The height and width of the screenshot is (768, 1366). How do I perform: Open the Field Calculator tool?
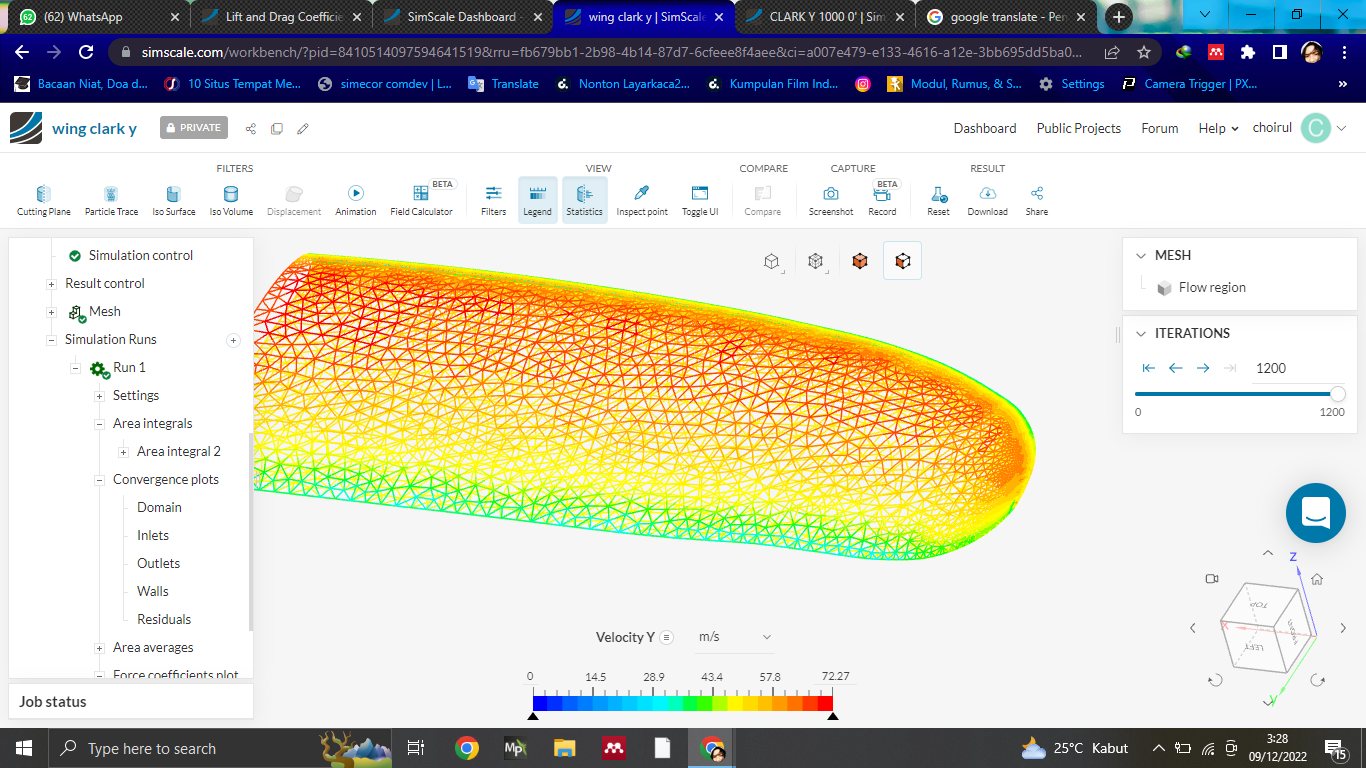tap(421, 200)
